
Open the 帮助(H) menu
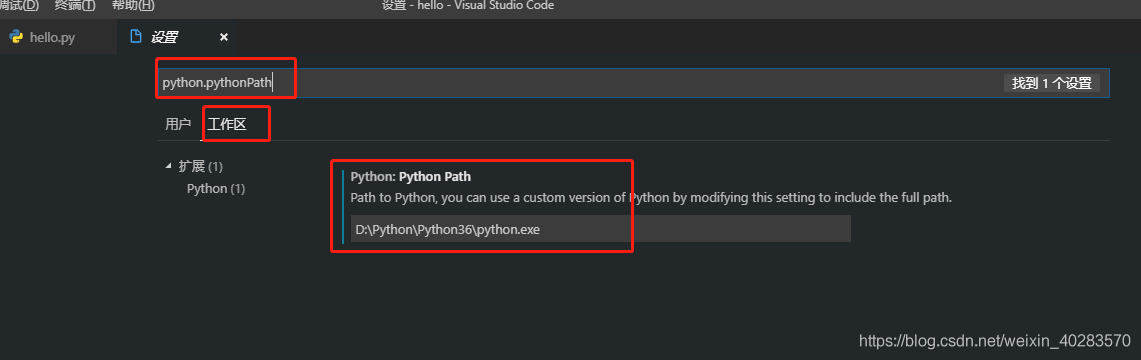coord(133,6)
